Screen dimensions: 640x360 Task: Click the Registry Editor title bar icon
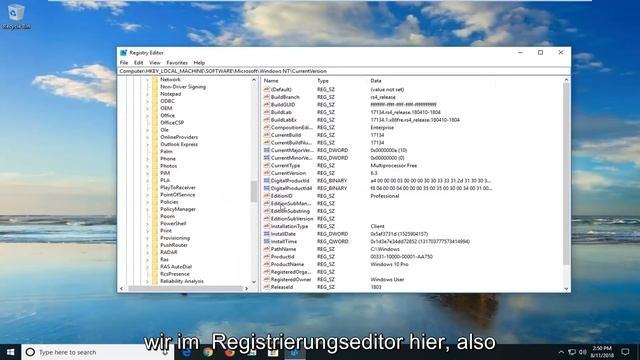pyautogui.click(x=123, y=53)
